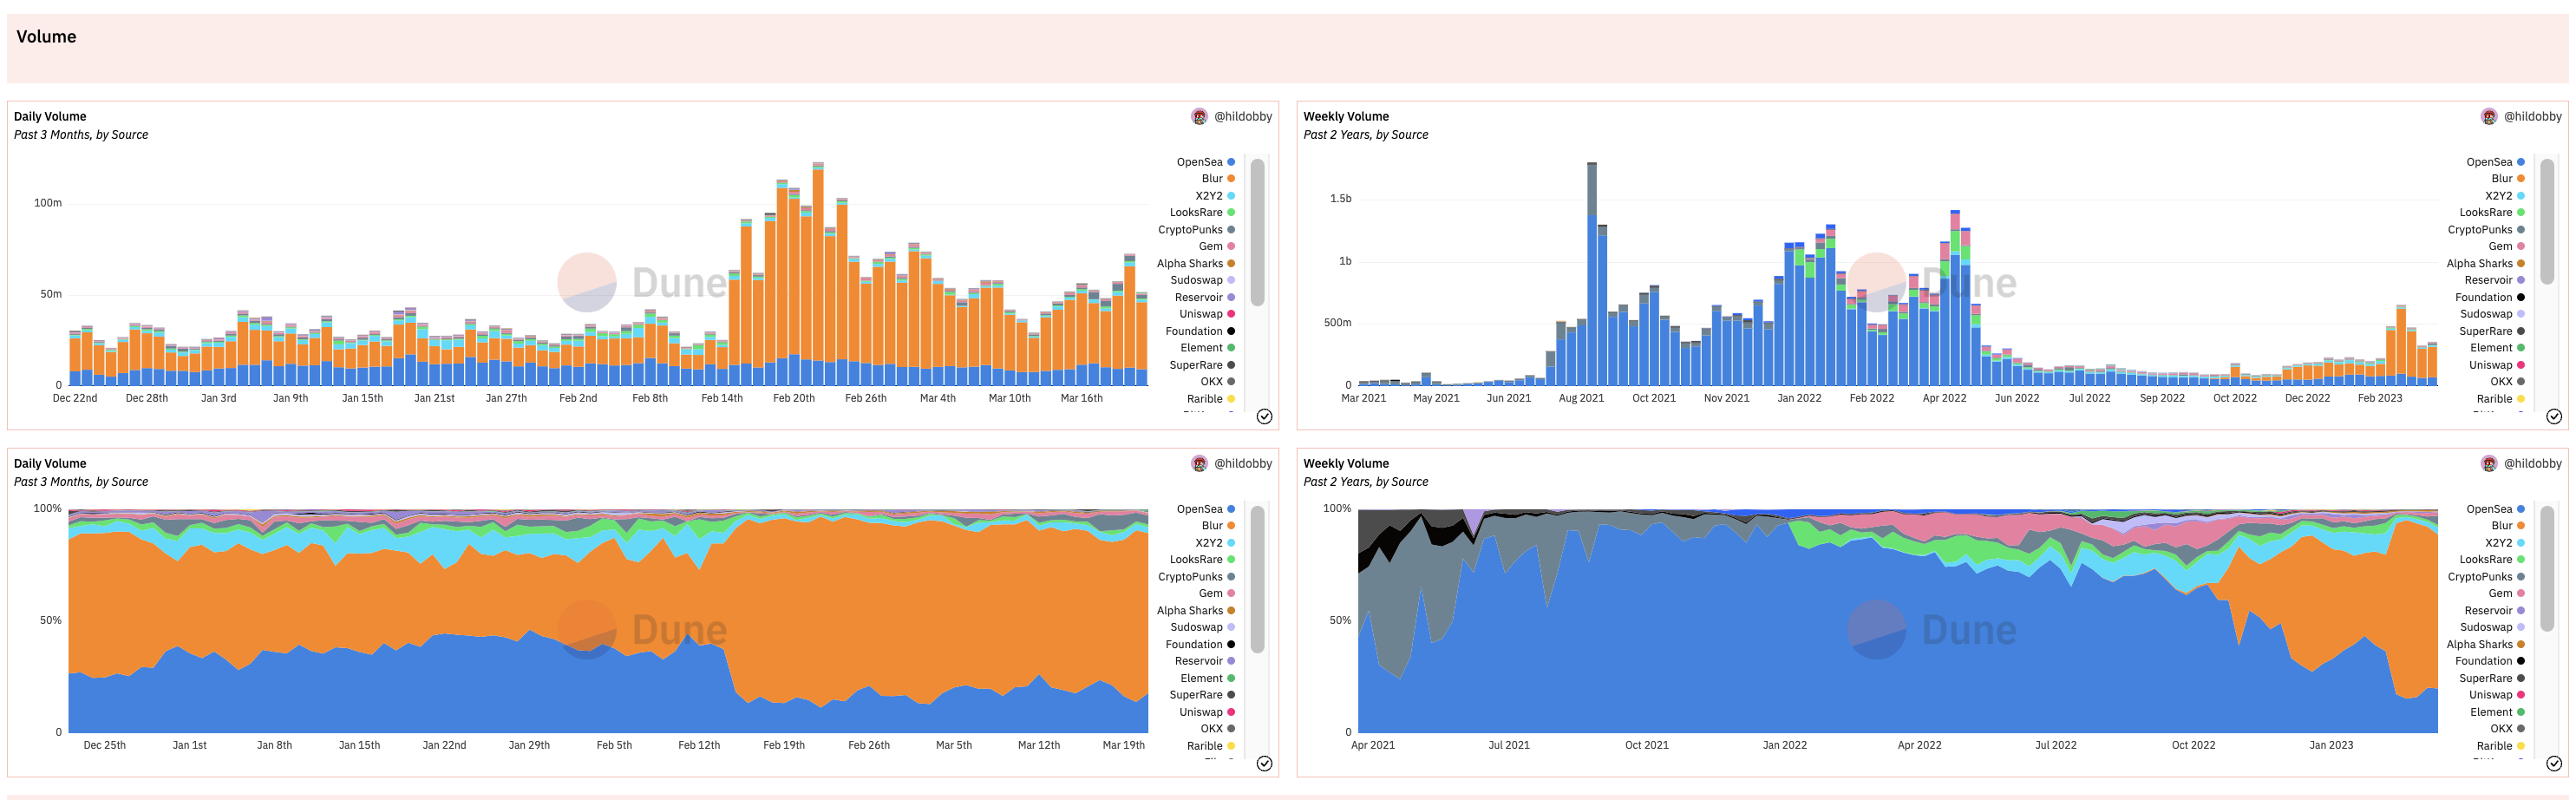The height and width of the screenshot is (800, 2576).
Task: Click hildobby avatar on Weekly Volume percentage chart
Action: (2489, 464)
